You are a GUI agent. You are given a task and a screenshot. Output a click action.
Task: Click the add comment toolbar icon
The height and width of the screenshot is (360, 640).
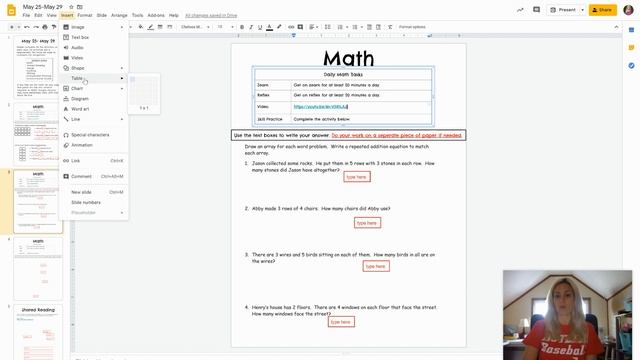(300, 27)
